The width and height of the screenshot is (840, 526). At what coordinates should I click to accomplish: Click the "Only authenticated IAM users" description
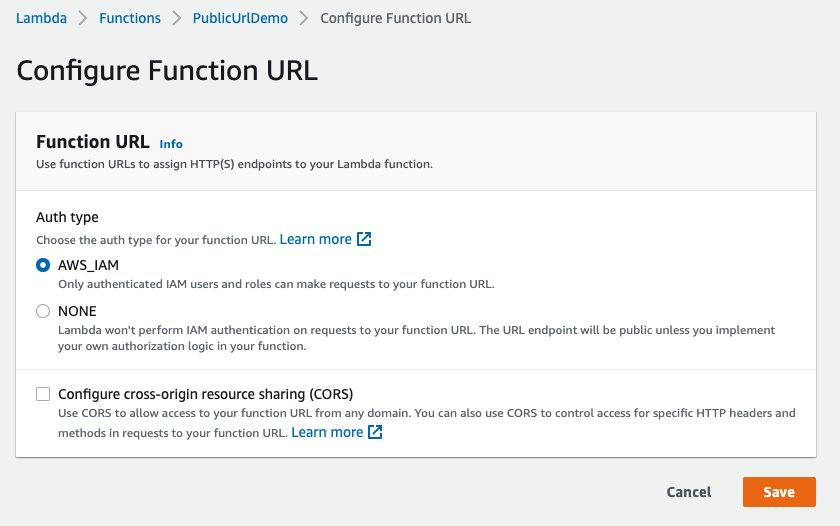[x=276, y=284]
